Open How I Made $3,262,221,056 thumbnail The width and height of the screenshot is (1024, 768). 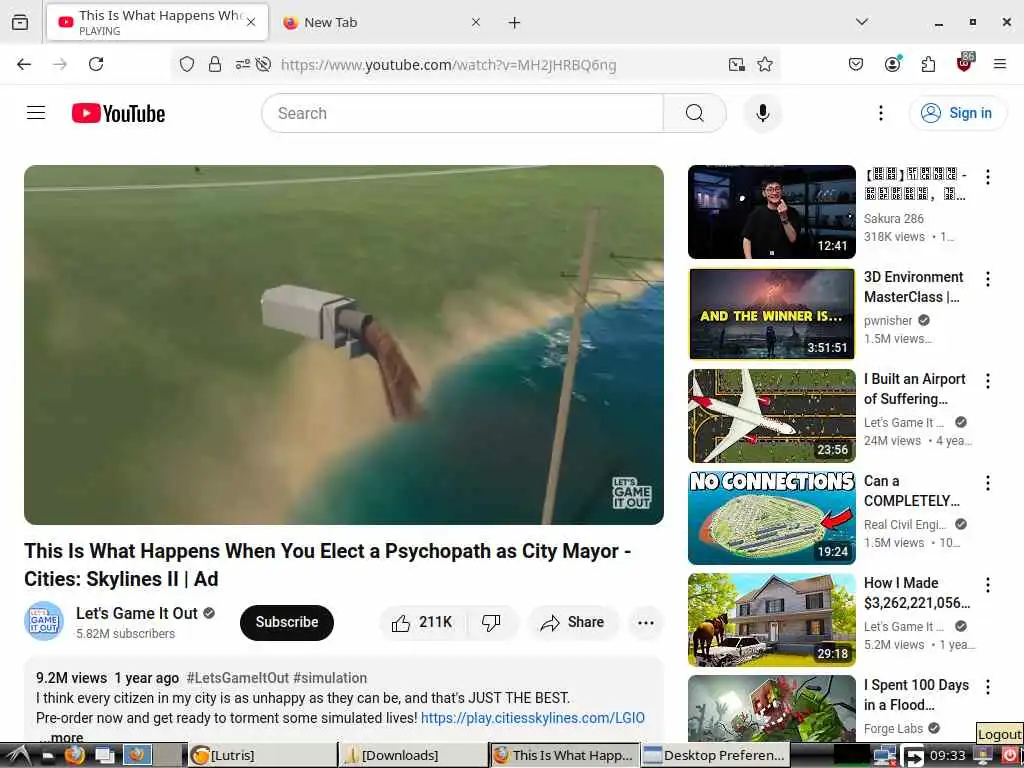click(771, 619)
